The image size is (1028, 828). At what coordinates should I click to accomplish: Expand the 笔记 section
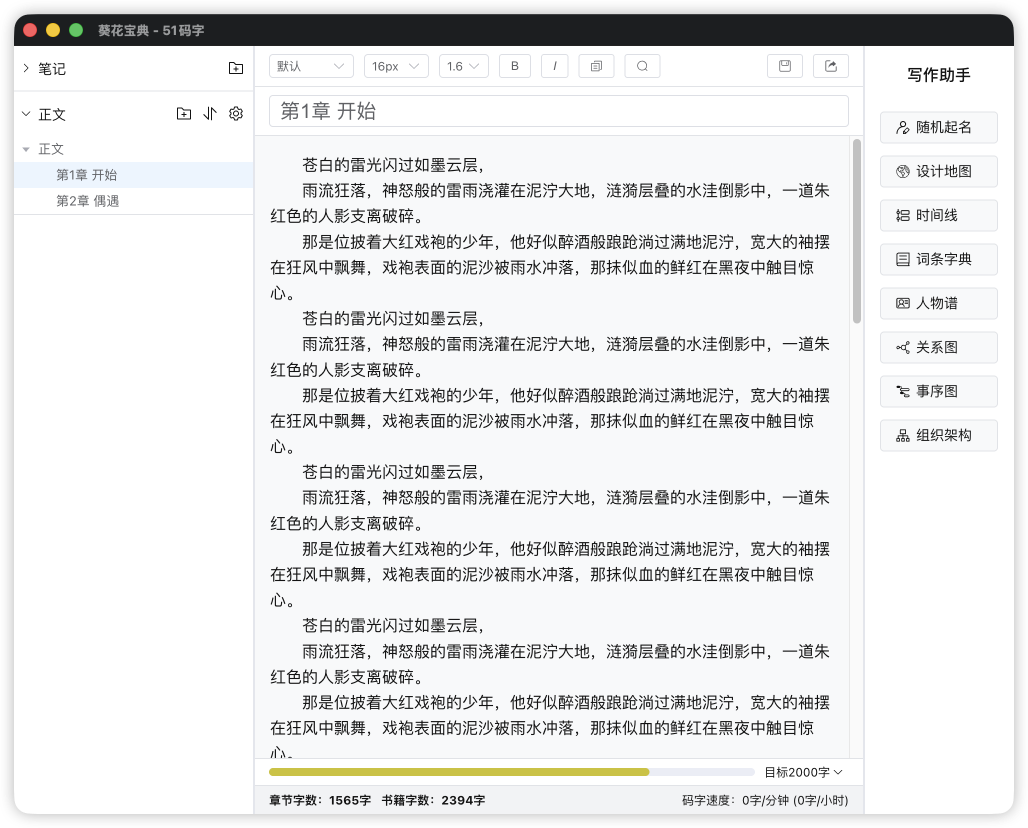(26, 69)
